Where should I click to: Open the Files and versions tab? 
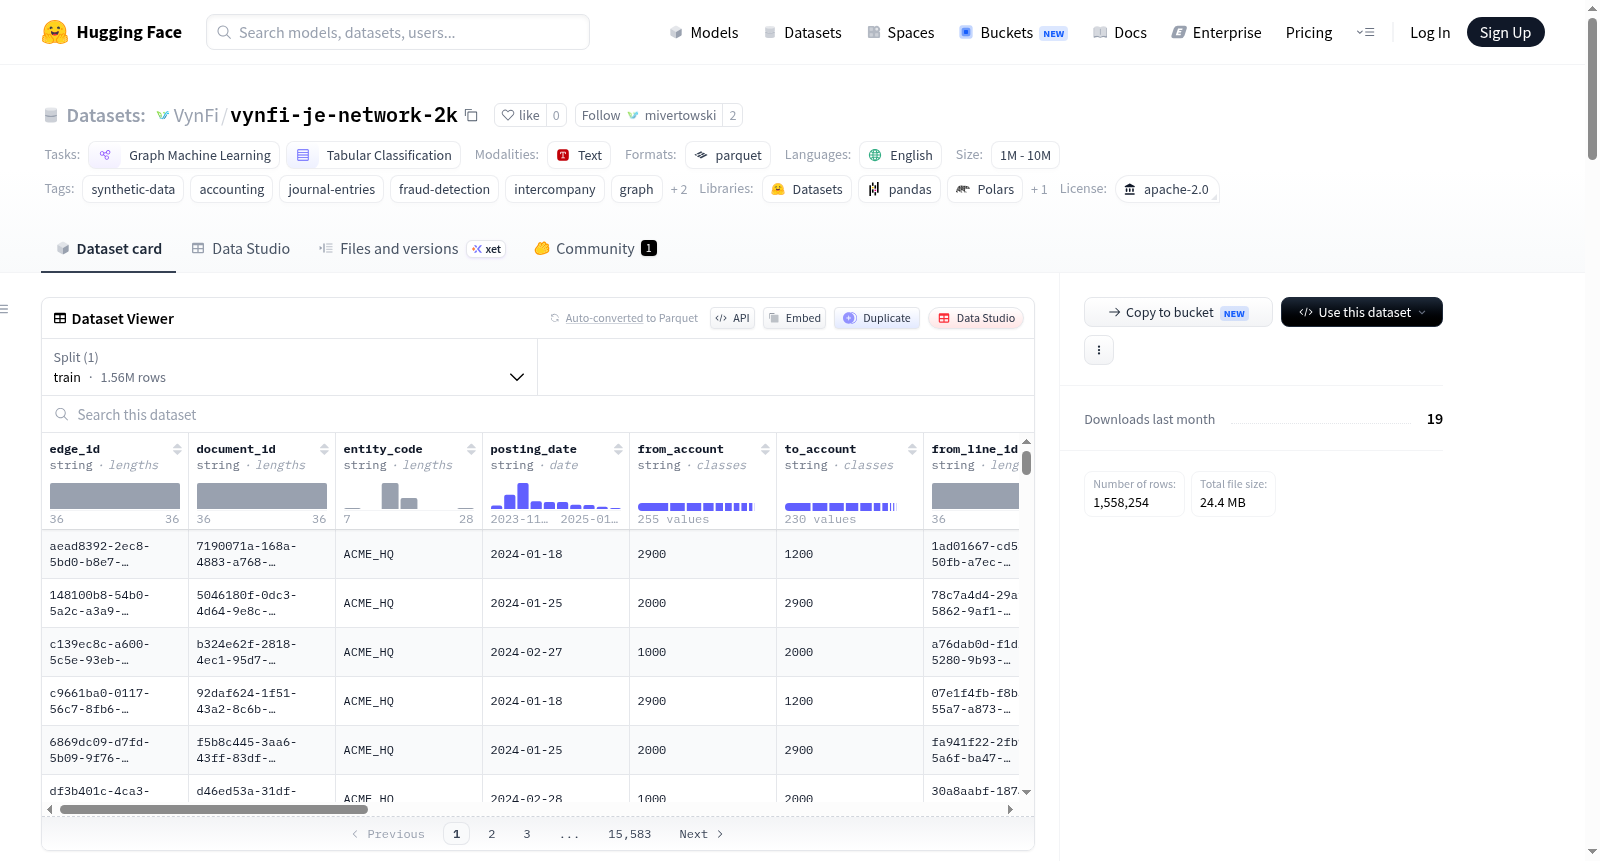tap(412, 248)
